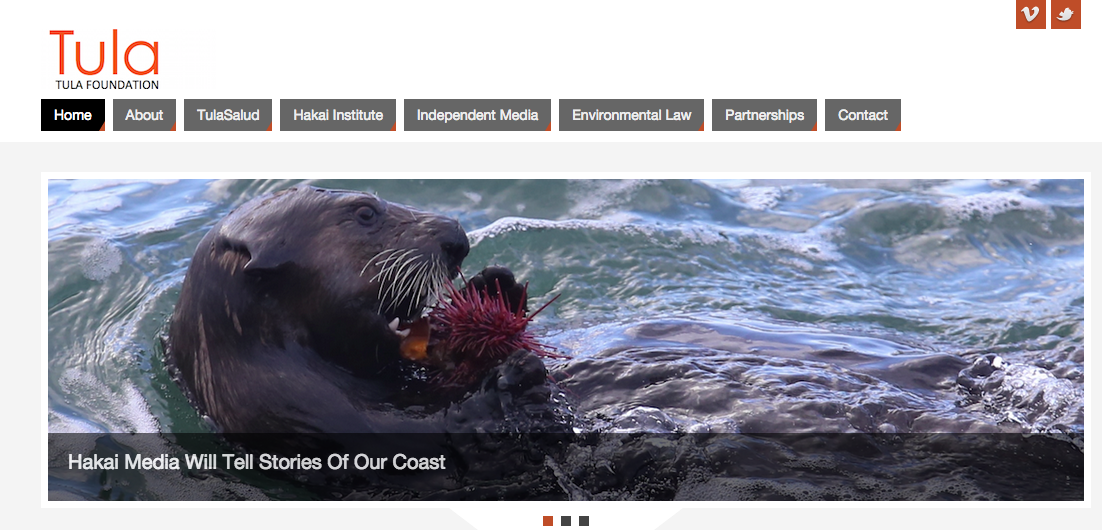This screenshot has height=530, width=1102.
Task: Switch to the second slide dot
Action: click(x=566, y=521)
